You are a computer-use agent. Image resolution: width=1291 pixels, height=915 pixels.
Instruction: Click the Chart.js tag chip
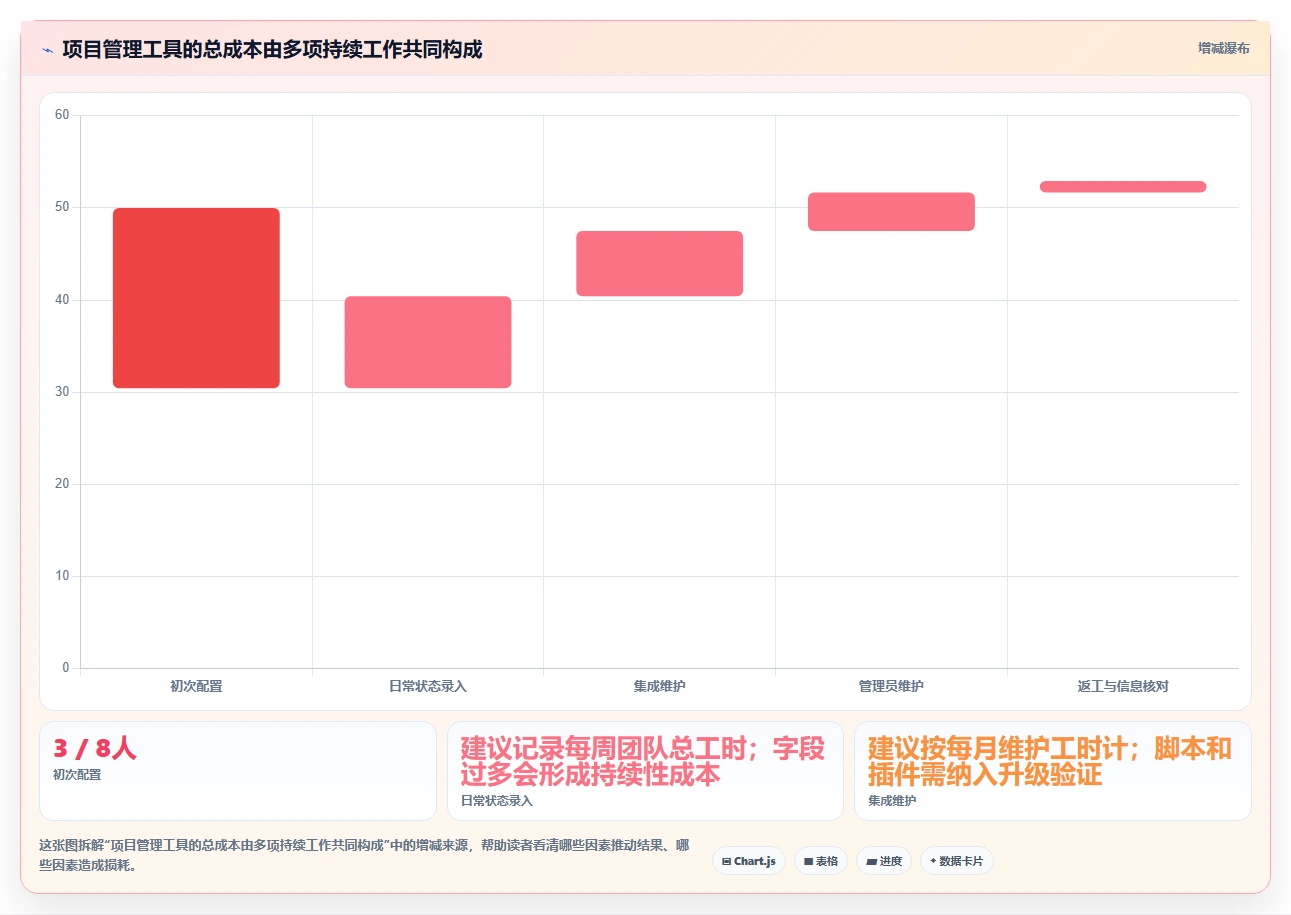point(749,861)
